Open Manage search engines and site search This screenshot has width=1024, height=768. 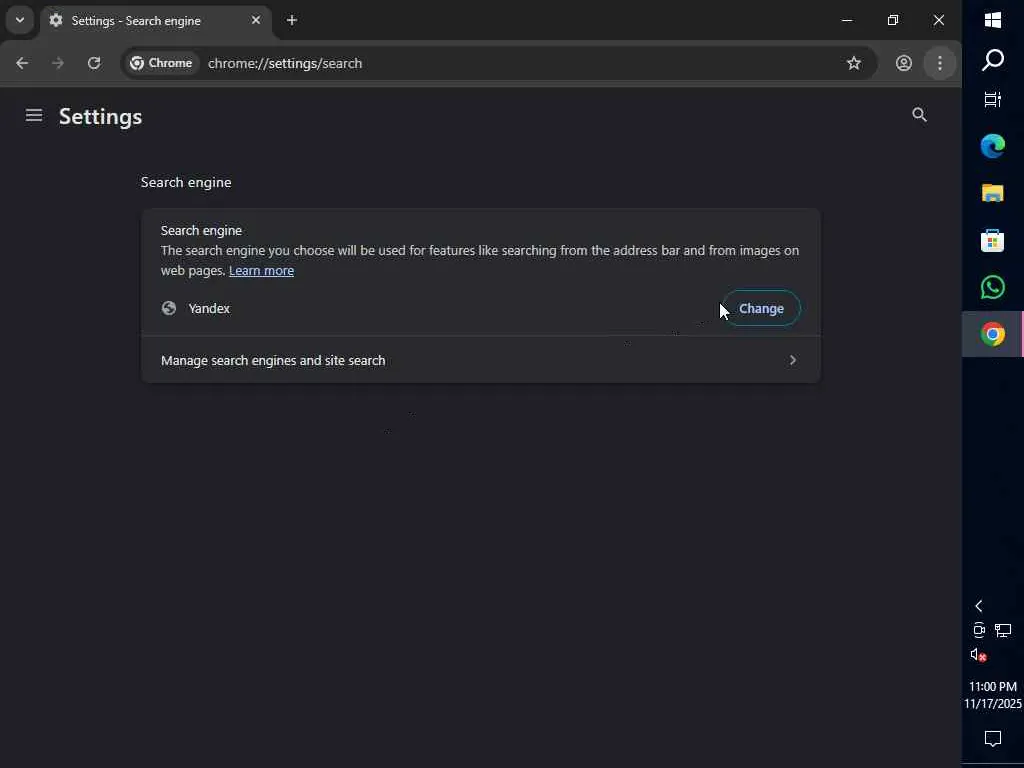[x=481, y=360]
